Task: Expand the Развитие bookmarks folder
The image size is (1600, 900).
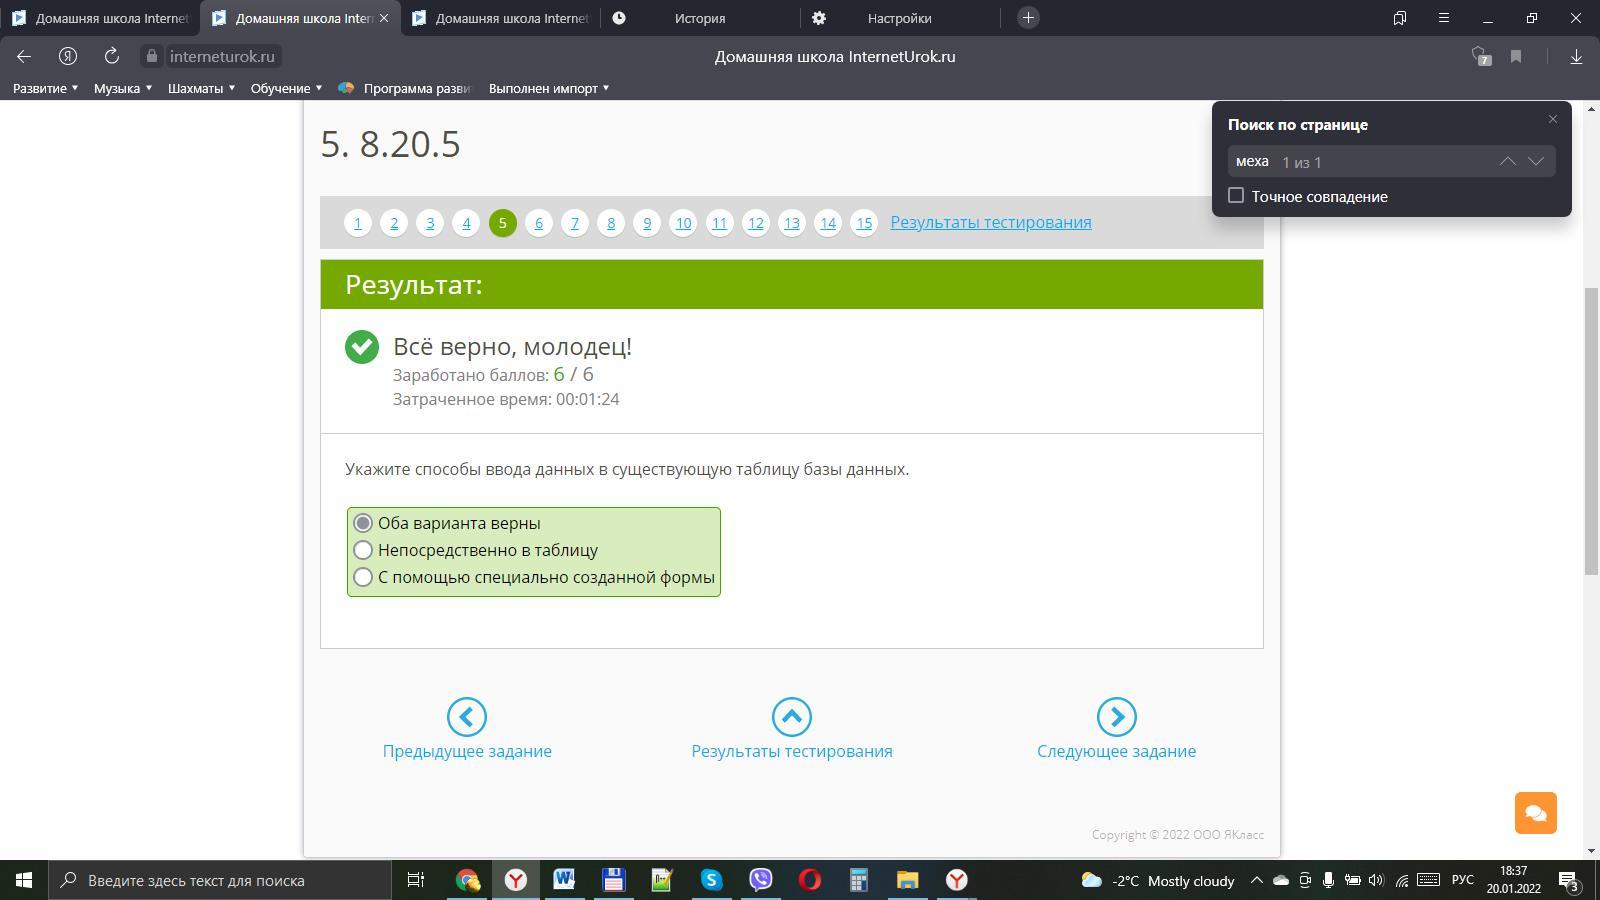Action: (x=45, y=88)
